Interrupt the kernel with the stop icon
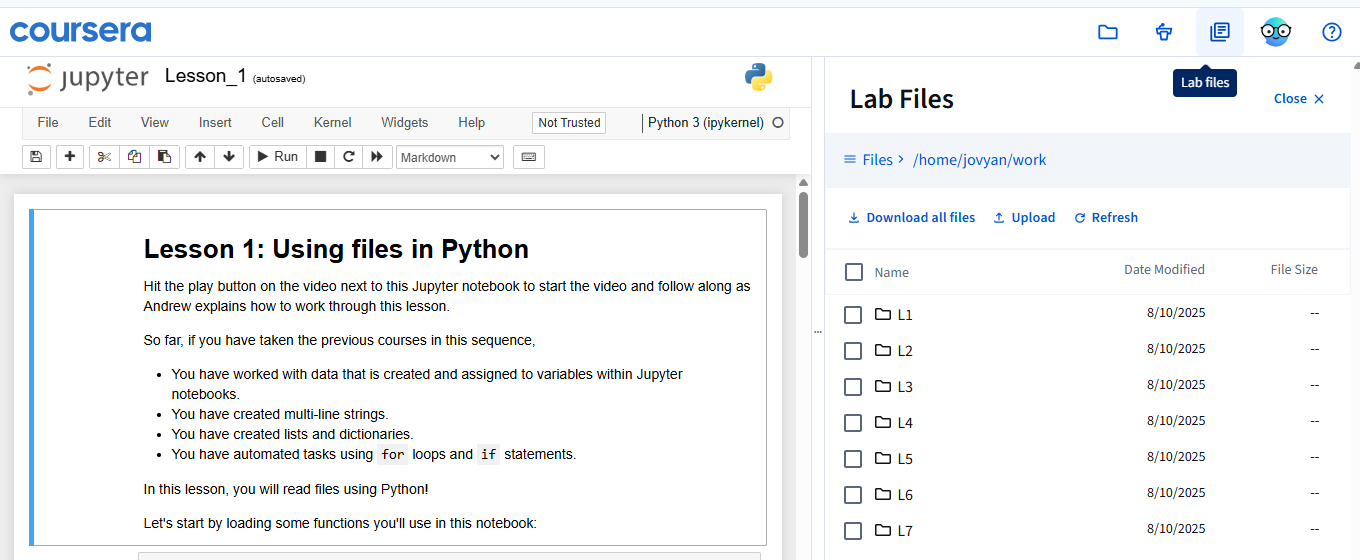The height and width of the screenshot is (560, 1360). [x=320, y=157]
